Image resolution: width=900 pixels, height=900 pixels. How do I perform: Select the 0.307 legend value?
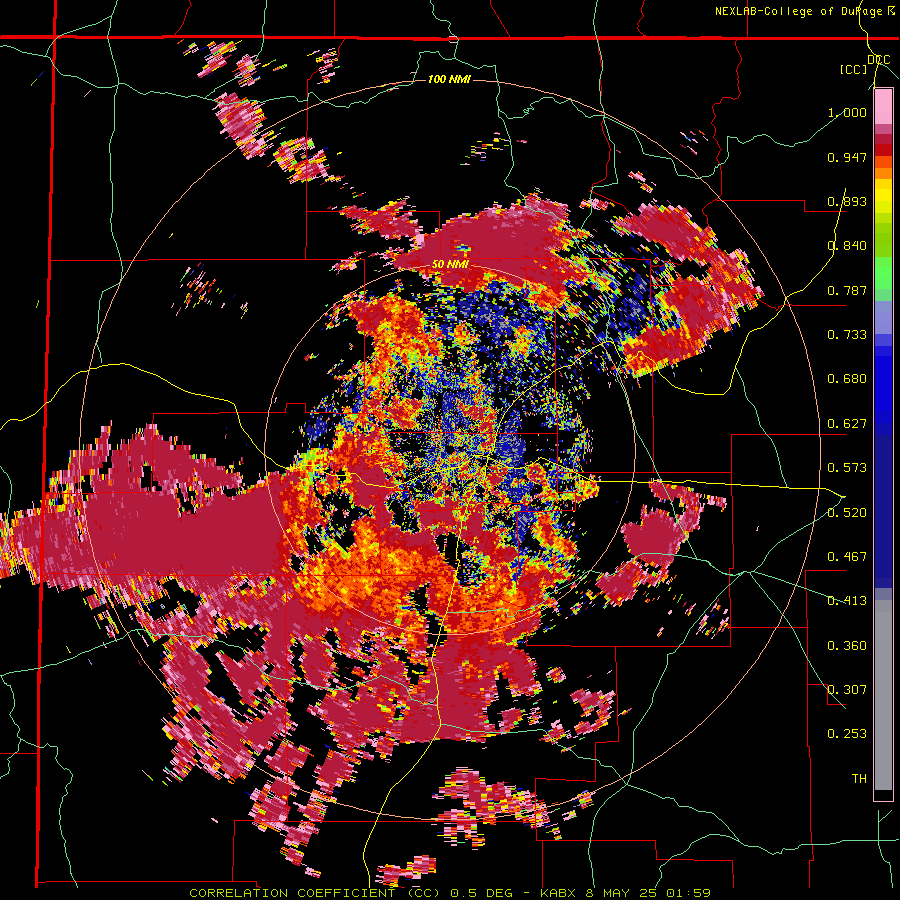(847, 689)
